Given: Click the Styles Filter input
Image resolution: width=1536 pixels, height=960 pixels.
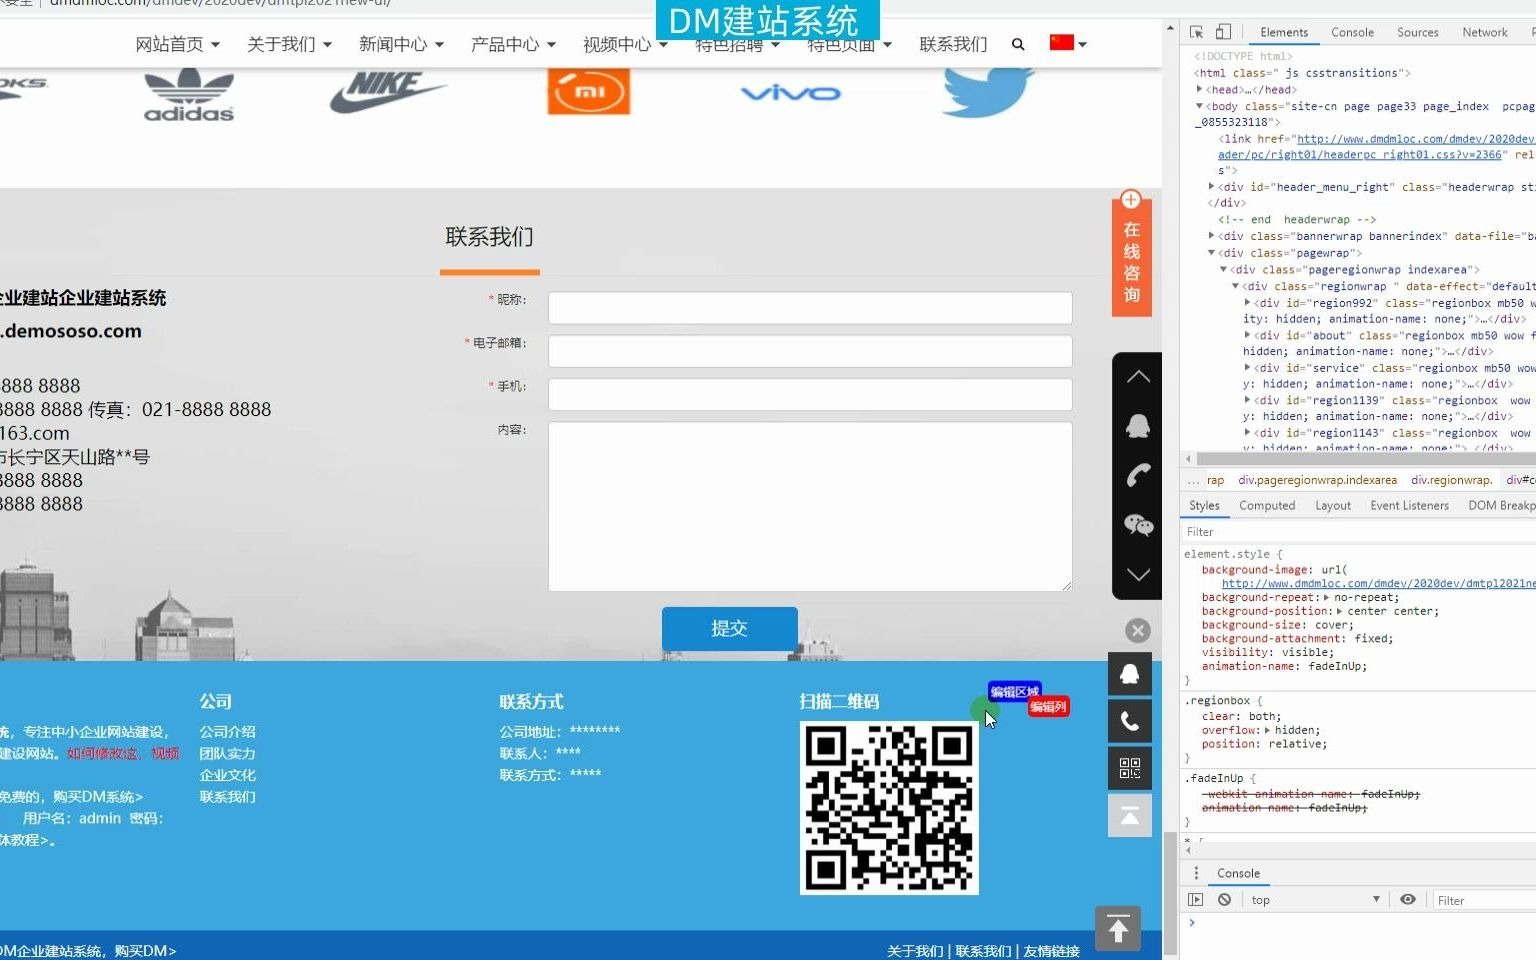Looking at the screenshot, I should coord(1359,532).
